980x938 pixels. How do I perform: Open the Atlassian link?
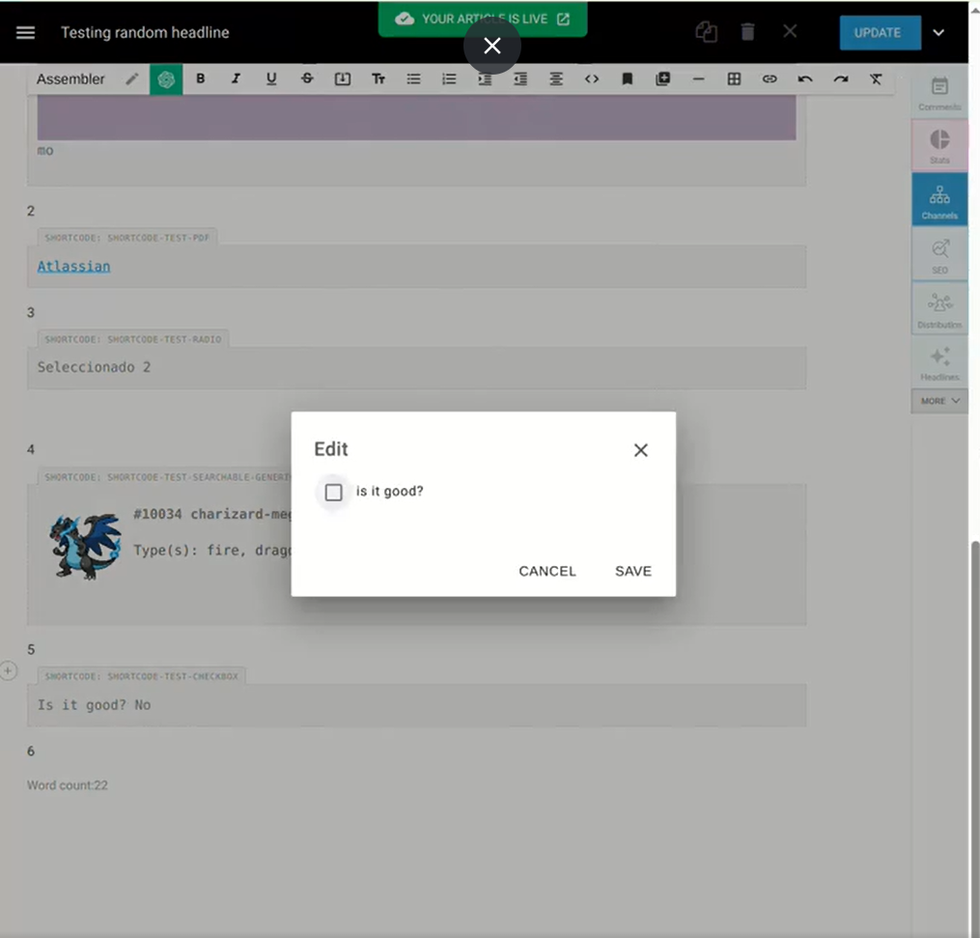(x=74, y=266)
